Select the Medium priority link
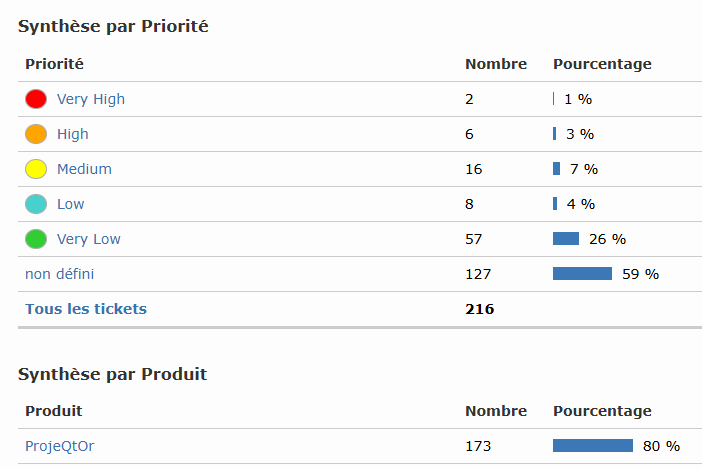Image resolution: width=702 pixels, height=468 pixels. (84, 169)
